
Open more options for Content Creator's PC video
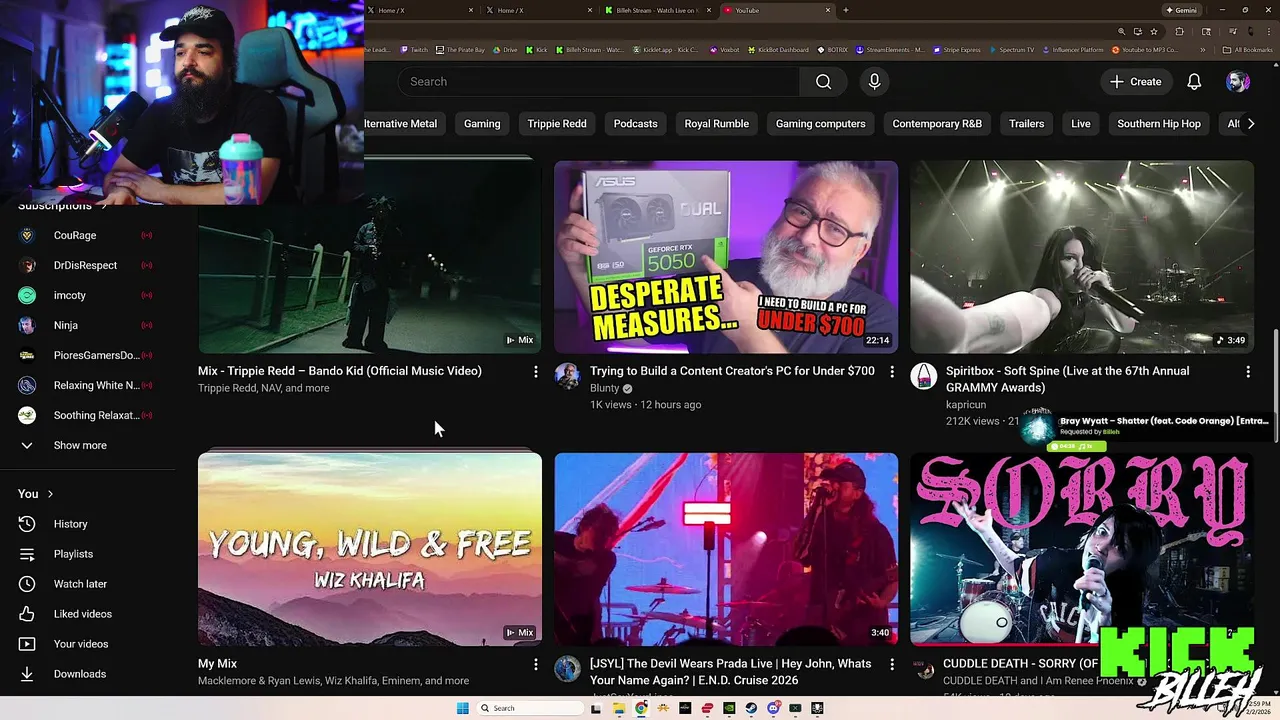892,372
